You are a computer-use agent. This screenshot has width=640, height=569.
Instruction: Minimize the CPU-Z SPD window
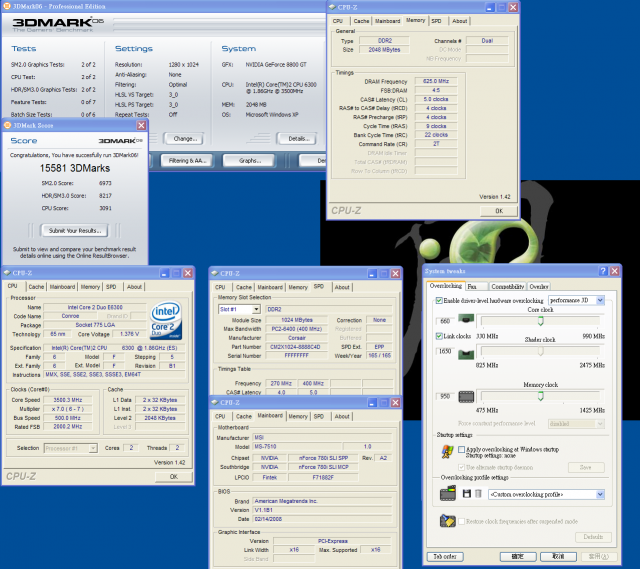tap(372, 273)
